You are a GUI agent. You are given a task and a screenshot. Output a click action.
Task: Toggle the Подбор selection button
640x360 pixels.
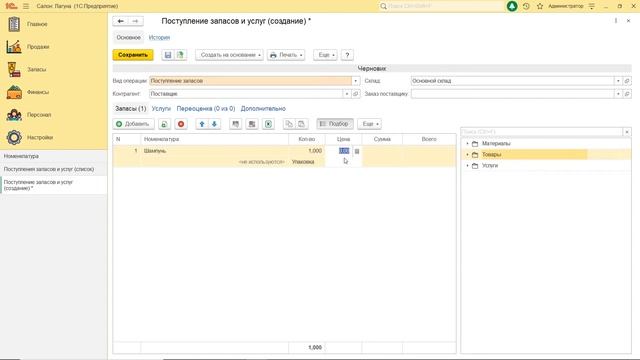pyautogui.click(x=335, y=124)
